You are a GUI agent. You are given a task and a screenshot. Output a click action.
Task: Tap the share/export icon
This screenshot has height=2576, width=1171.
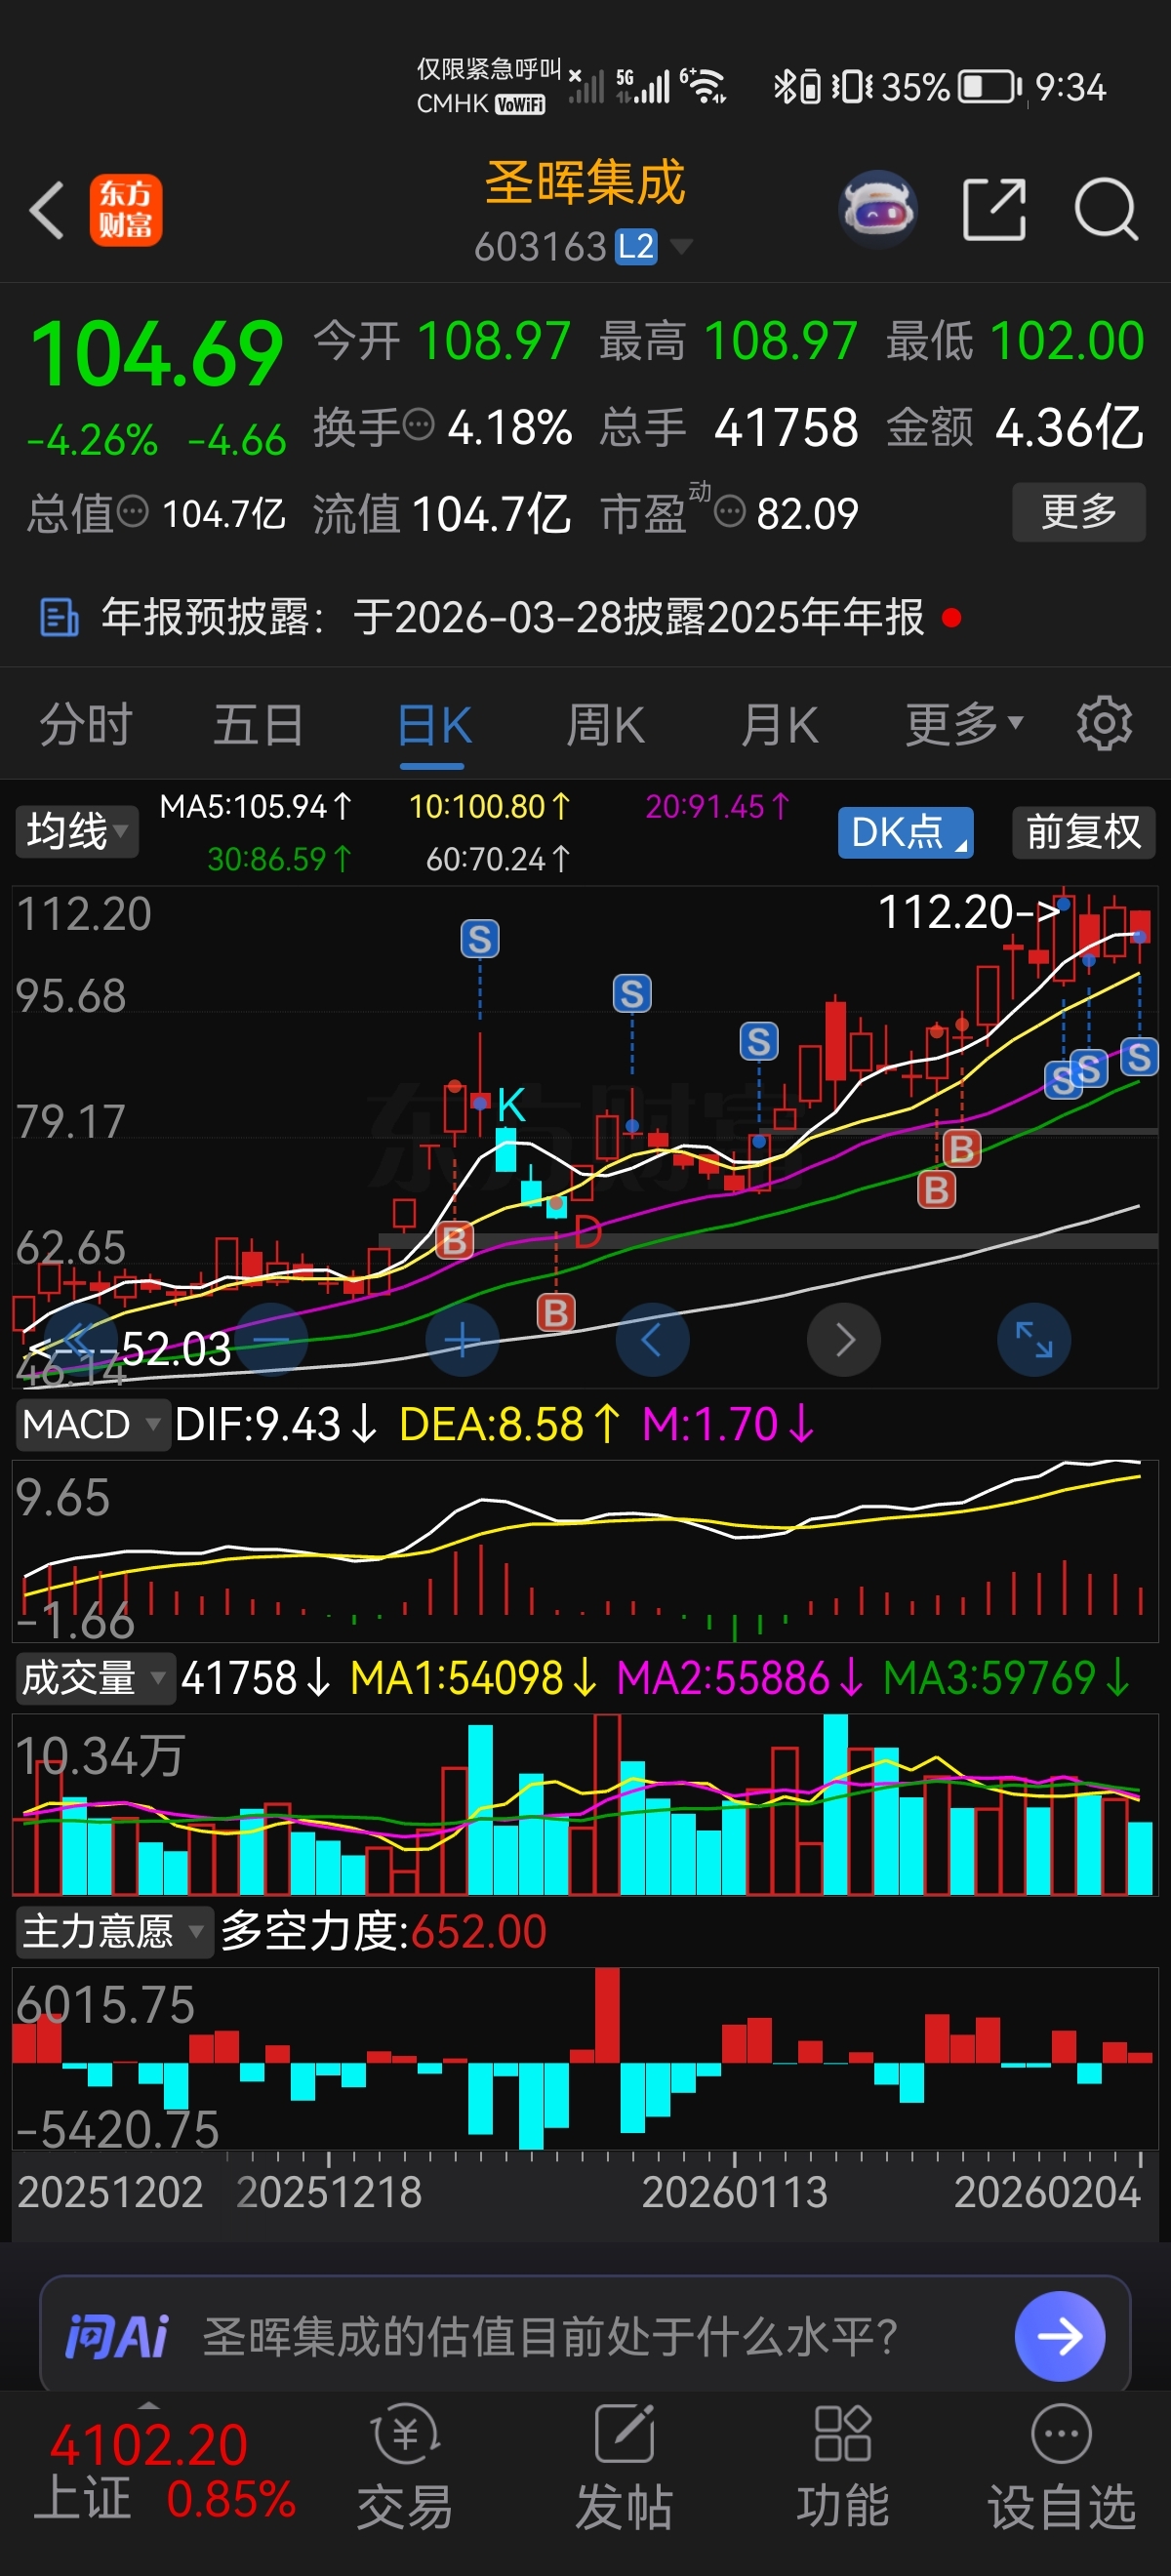(x=994, y=210)
